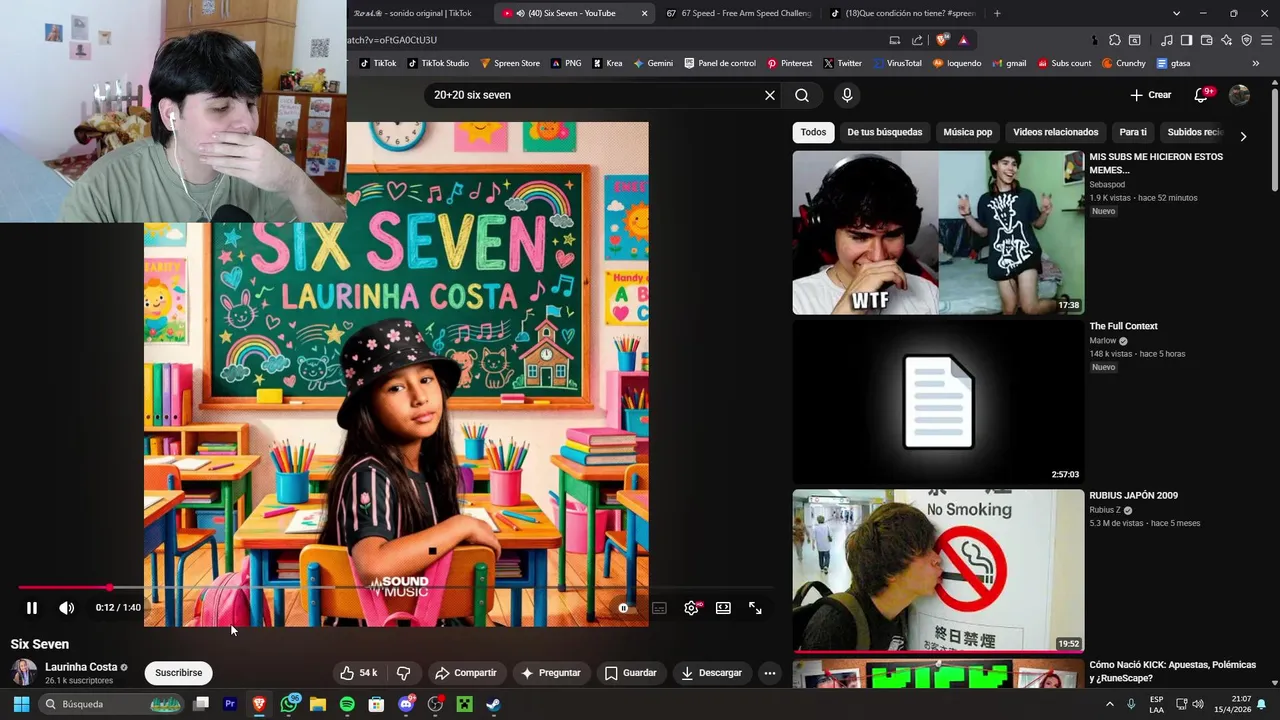
Task: Open the account avatar menu
Action: [x=1239, y=95]
